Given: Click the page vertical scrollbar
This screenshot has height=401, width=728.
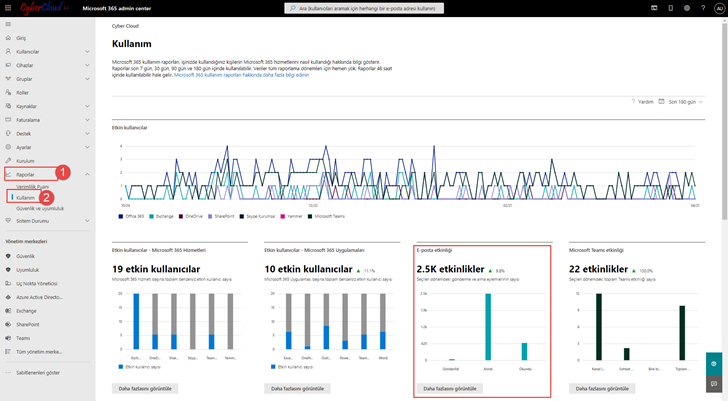Looking at the screenshot, I should coord(724,121).
